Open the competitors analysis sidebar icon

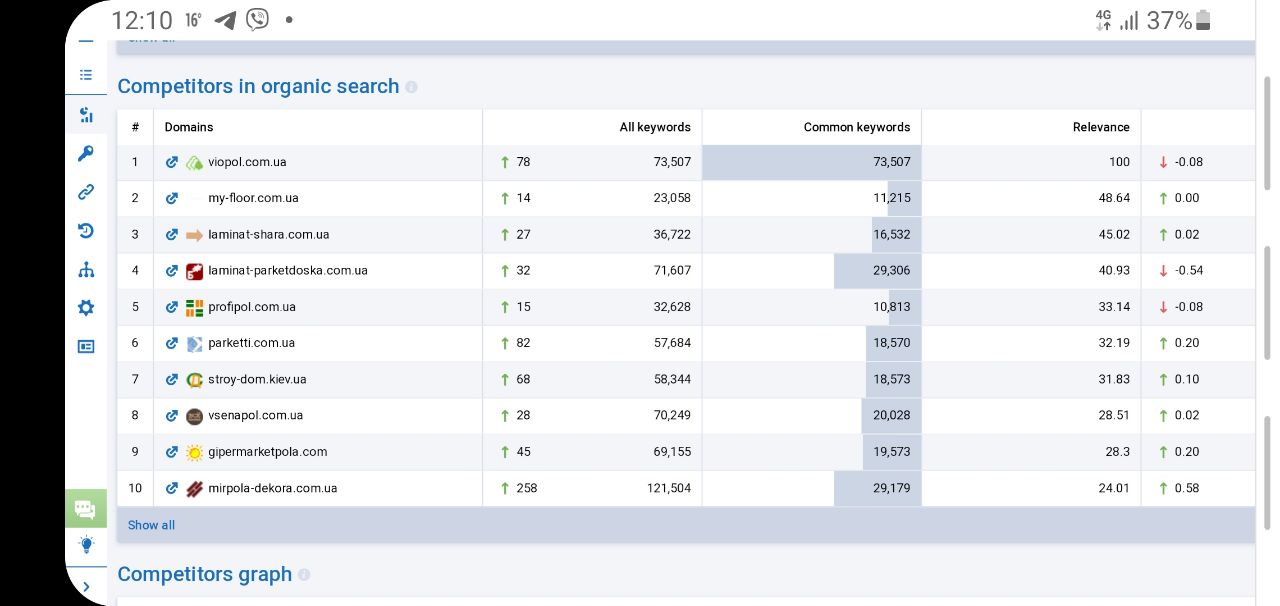point(86,115)
